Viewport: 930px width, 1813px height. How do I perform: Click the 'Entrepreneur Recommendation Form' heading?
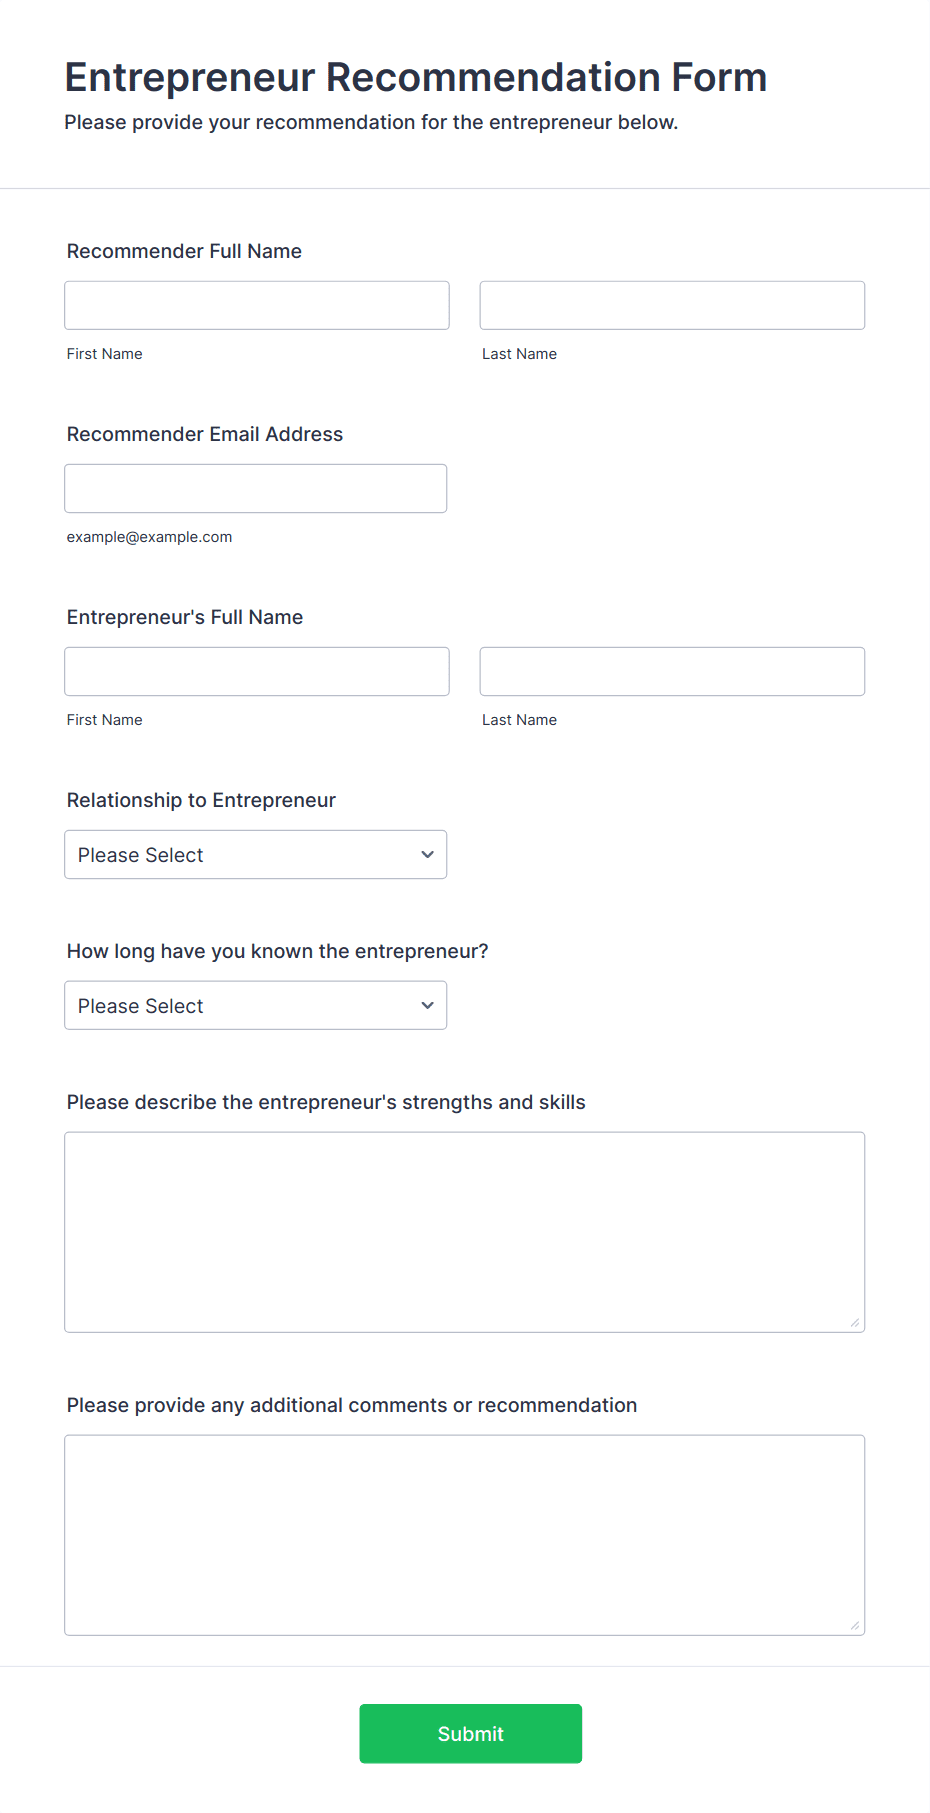click(x=416, y=77)
